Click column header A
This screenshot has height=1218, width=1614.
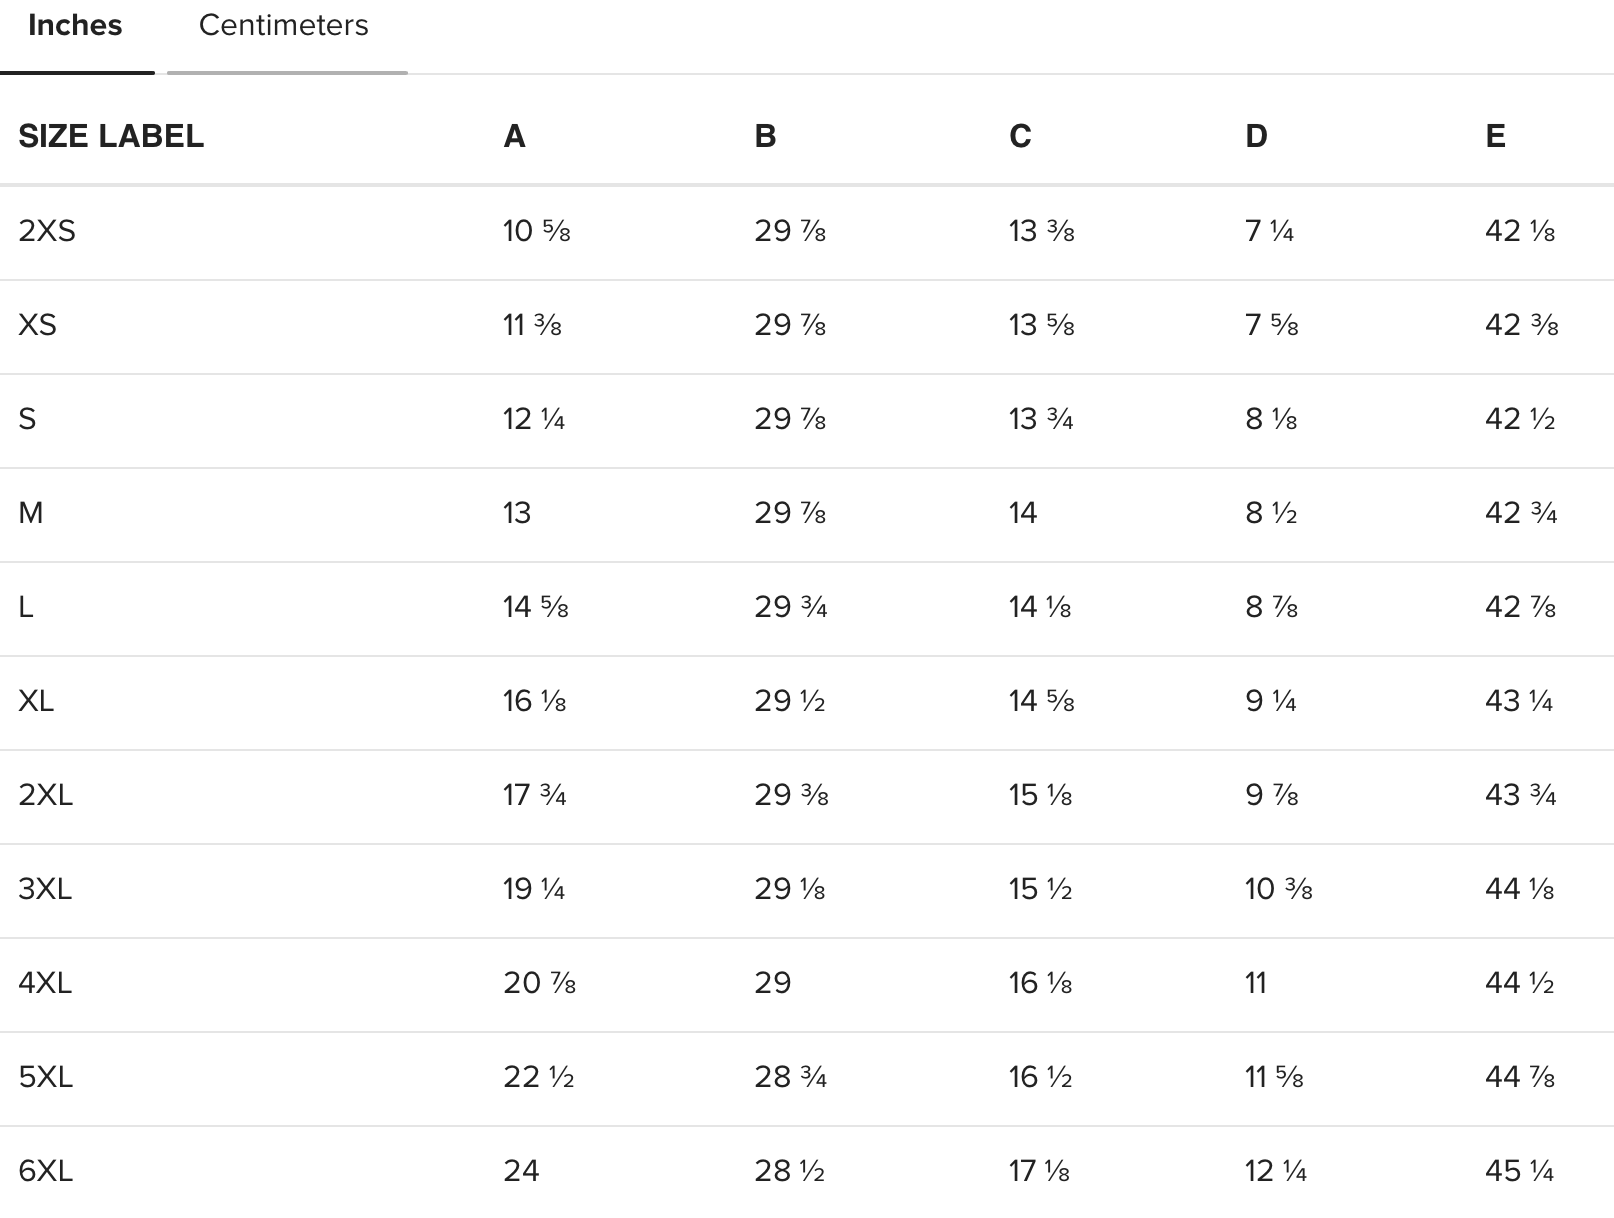click(514, 136)
